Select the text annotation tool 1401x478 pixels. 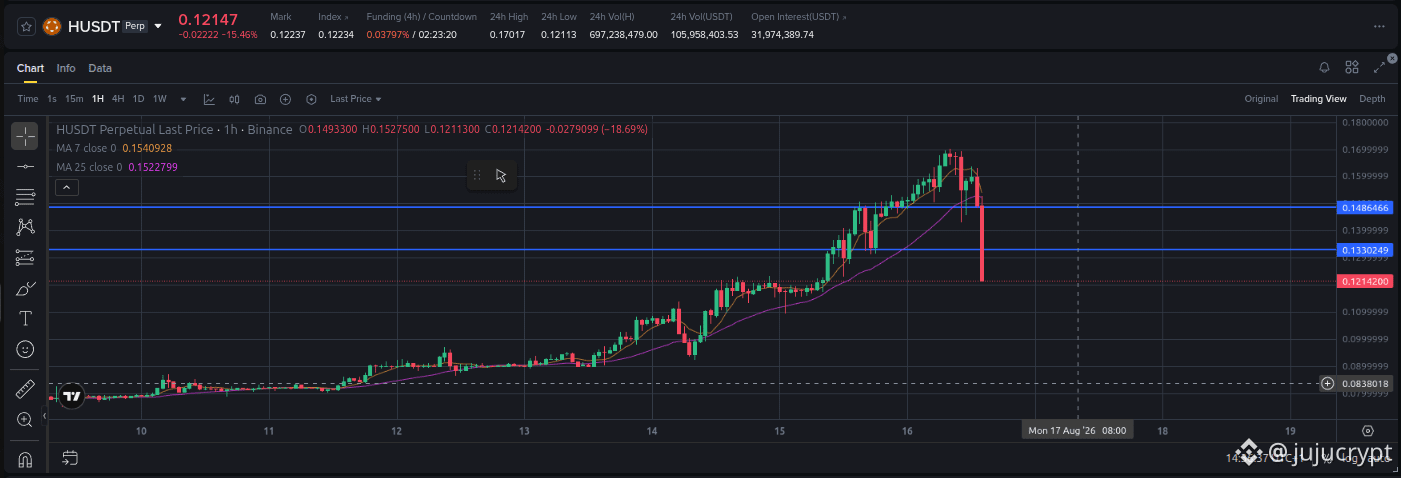coord(25,318)
